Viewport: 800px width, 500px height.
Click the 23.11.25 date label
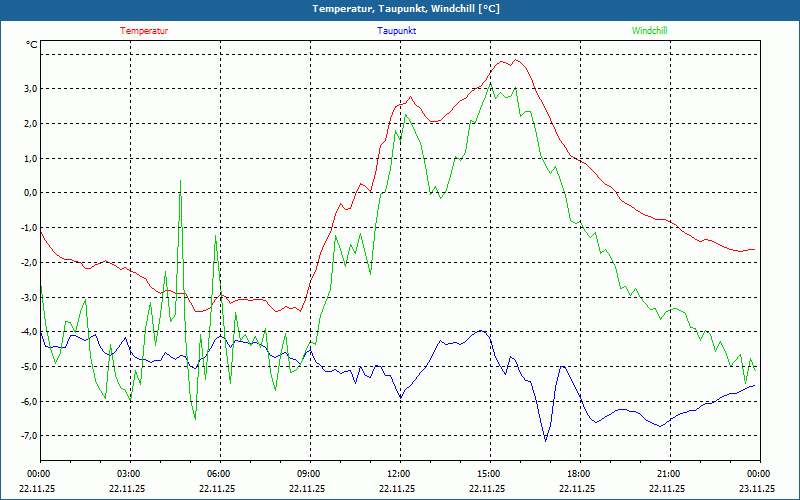pos(757,489)
